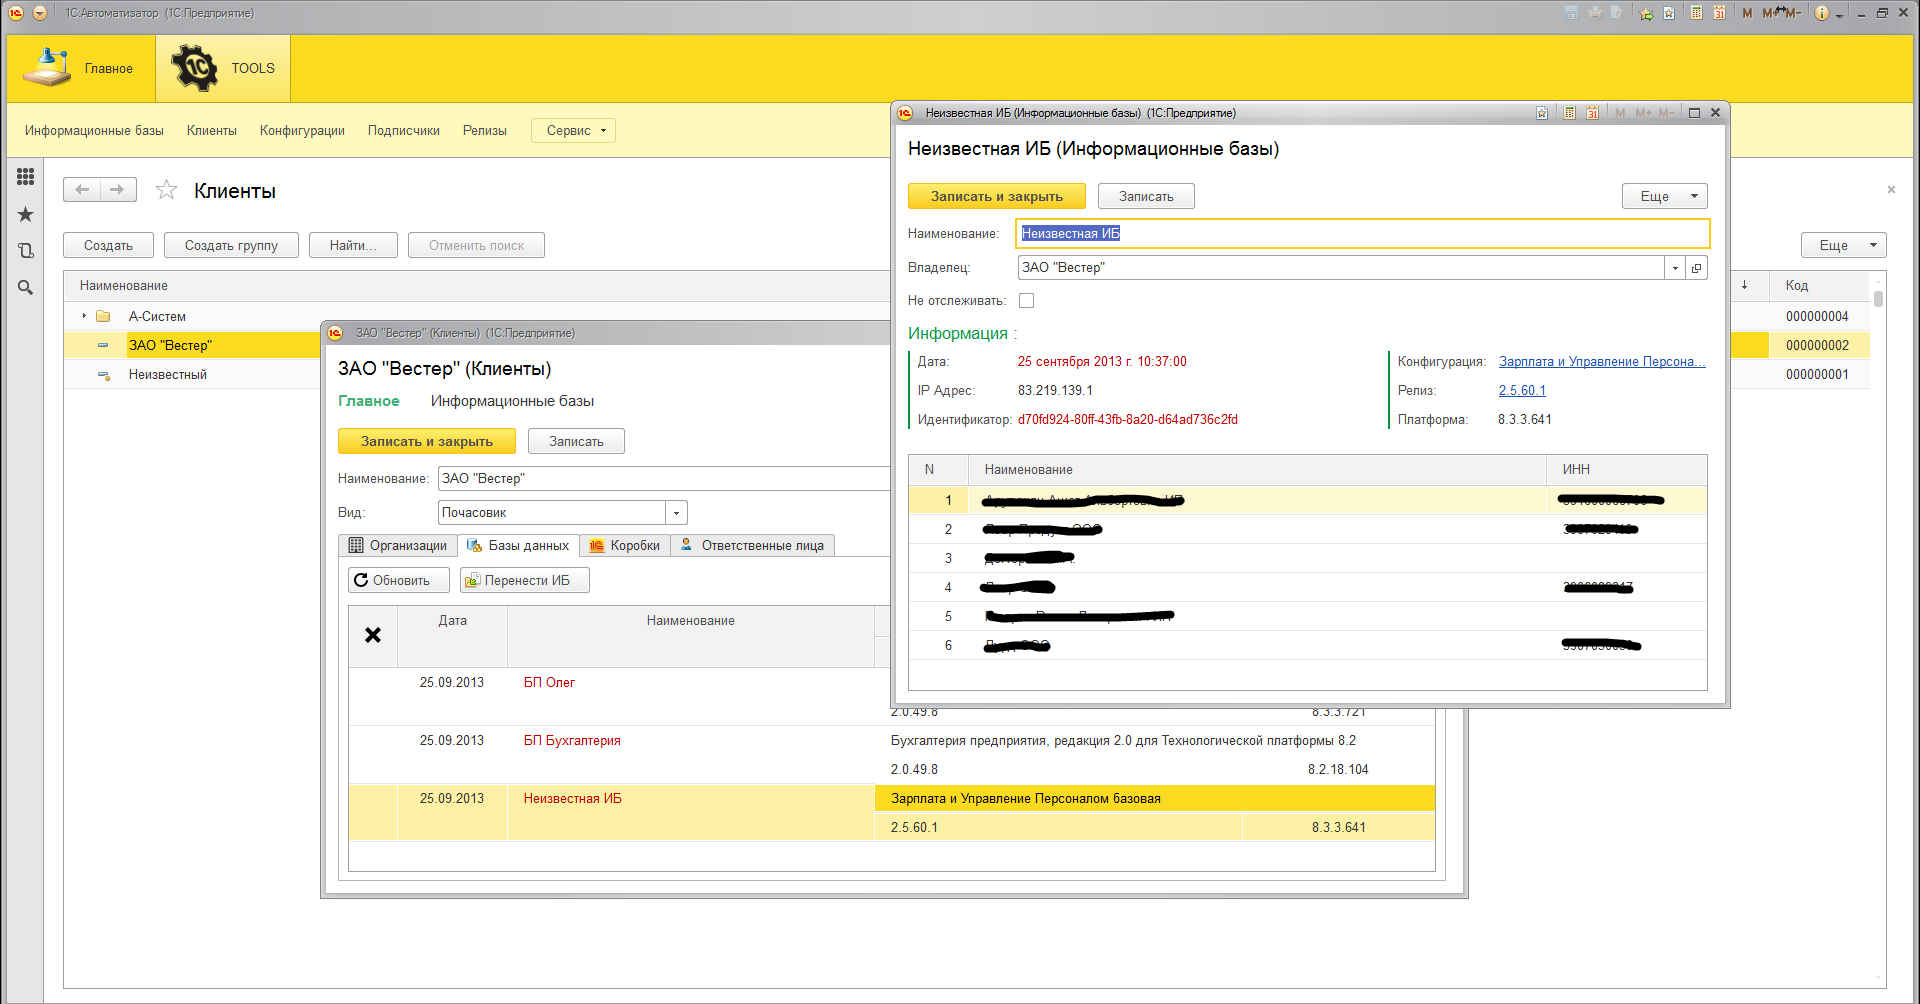This screenshot has width=1920, height=1004.
Task: Open Главное section with lamp icon
Action: (x=81, y=68)
